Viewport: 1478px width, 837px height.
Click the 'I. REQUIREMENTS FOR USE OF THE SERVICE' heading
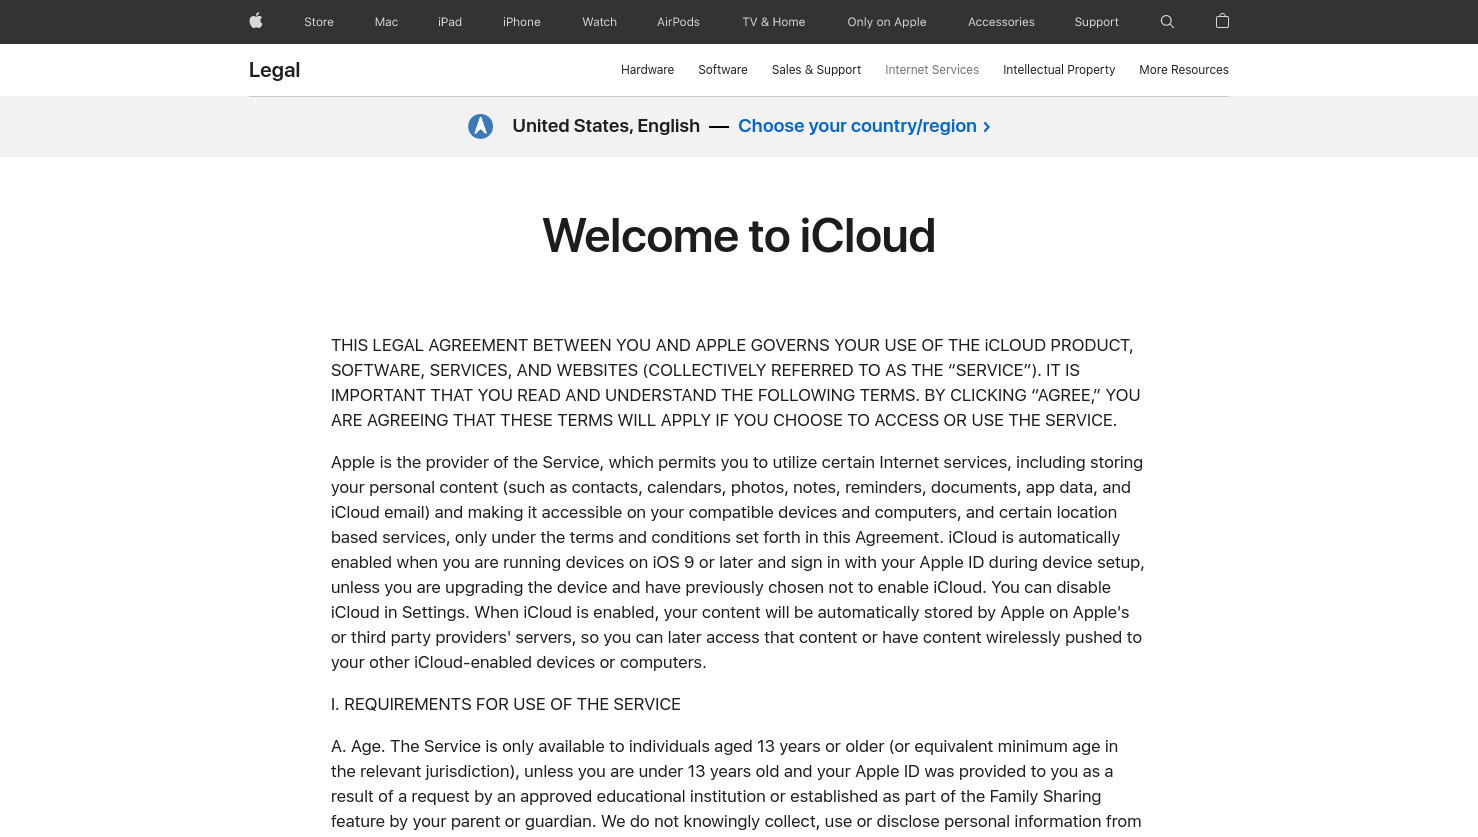coord(506,704)
